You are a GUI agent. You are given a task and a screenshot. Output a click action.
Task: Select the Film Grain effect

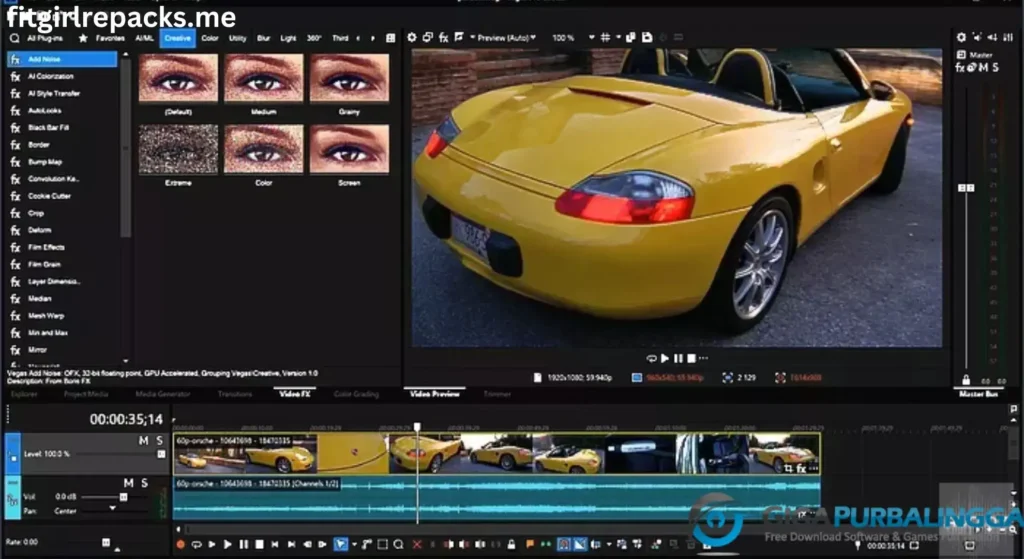(44, 264)
